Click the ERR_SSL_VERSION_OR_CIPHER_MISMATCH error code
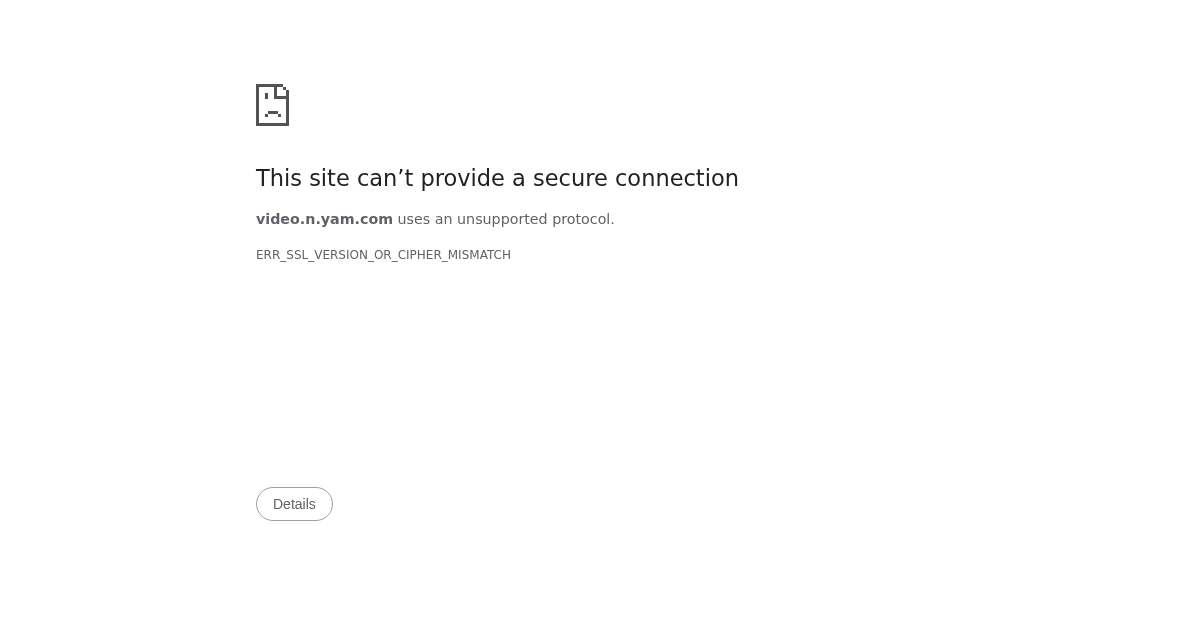1200x630 pixels. [383, 255]
